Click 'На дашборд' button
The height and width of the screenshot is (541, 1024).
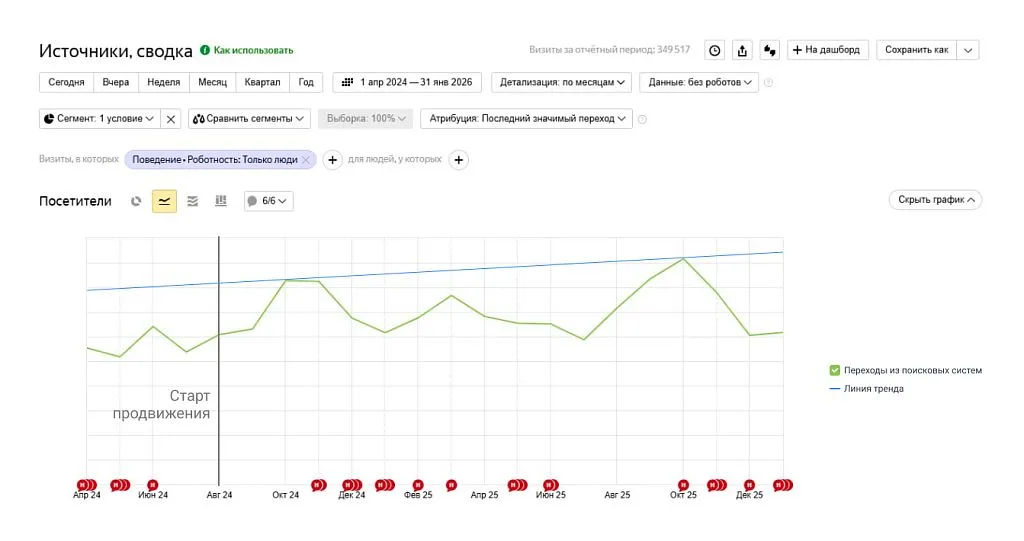point(828,50)
